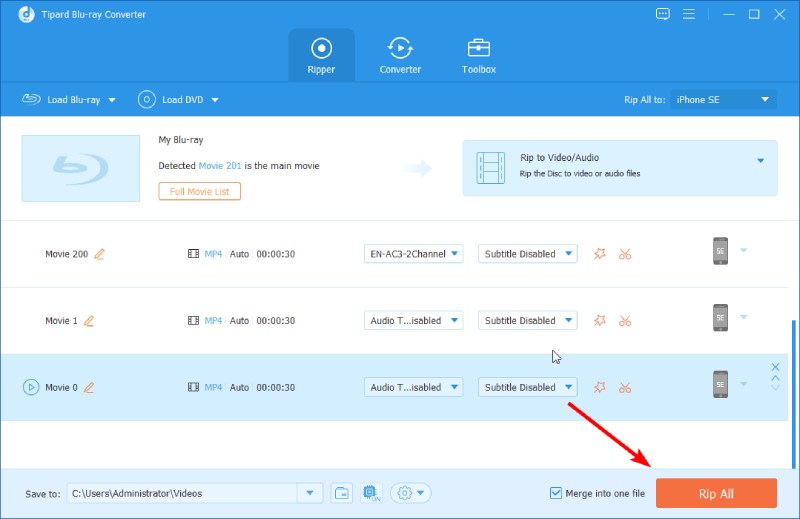Open the Save to path dropdown arrow
800x519 pixels.
[310, 493]
